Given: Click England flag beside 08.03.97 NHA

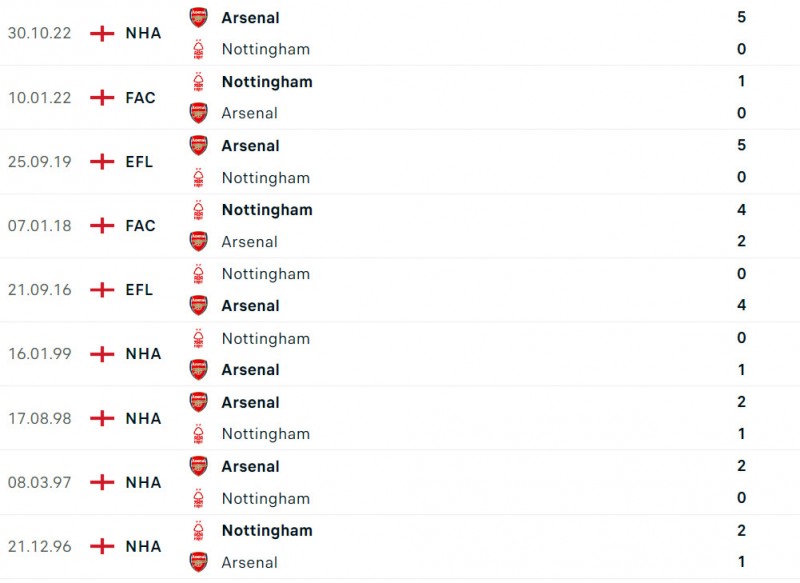Looking at the screenshot, I should point(102,482).
